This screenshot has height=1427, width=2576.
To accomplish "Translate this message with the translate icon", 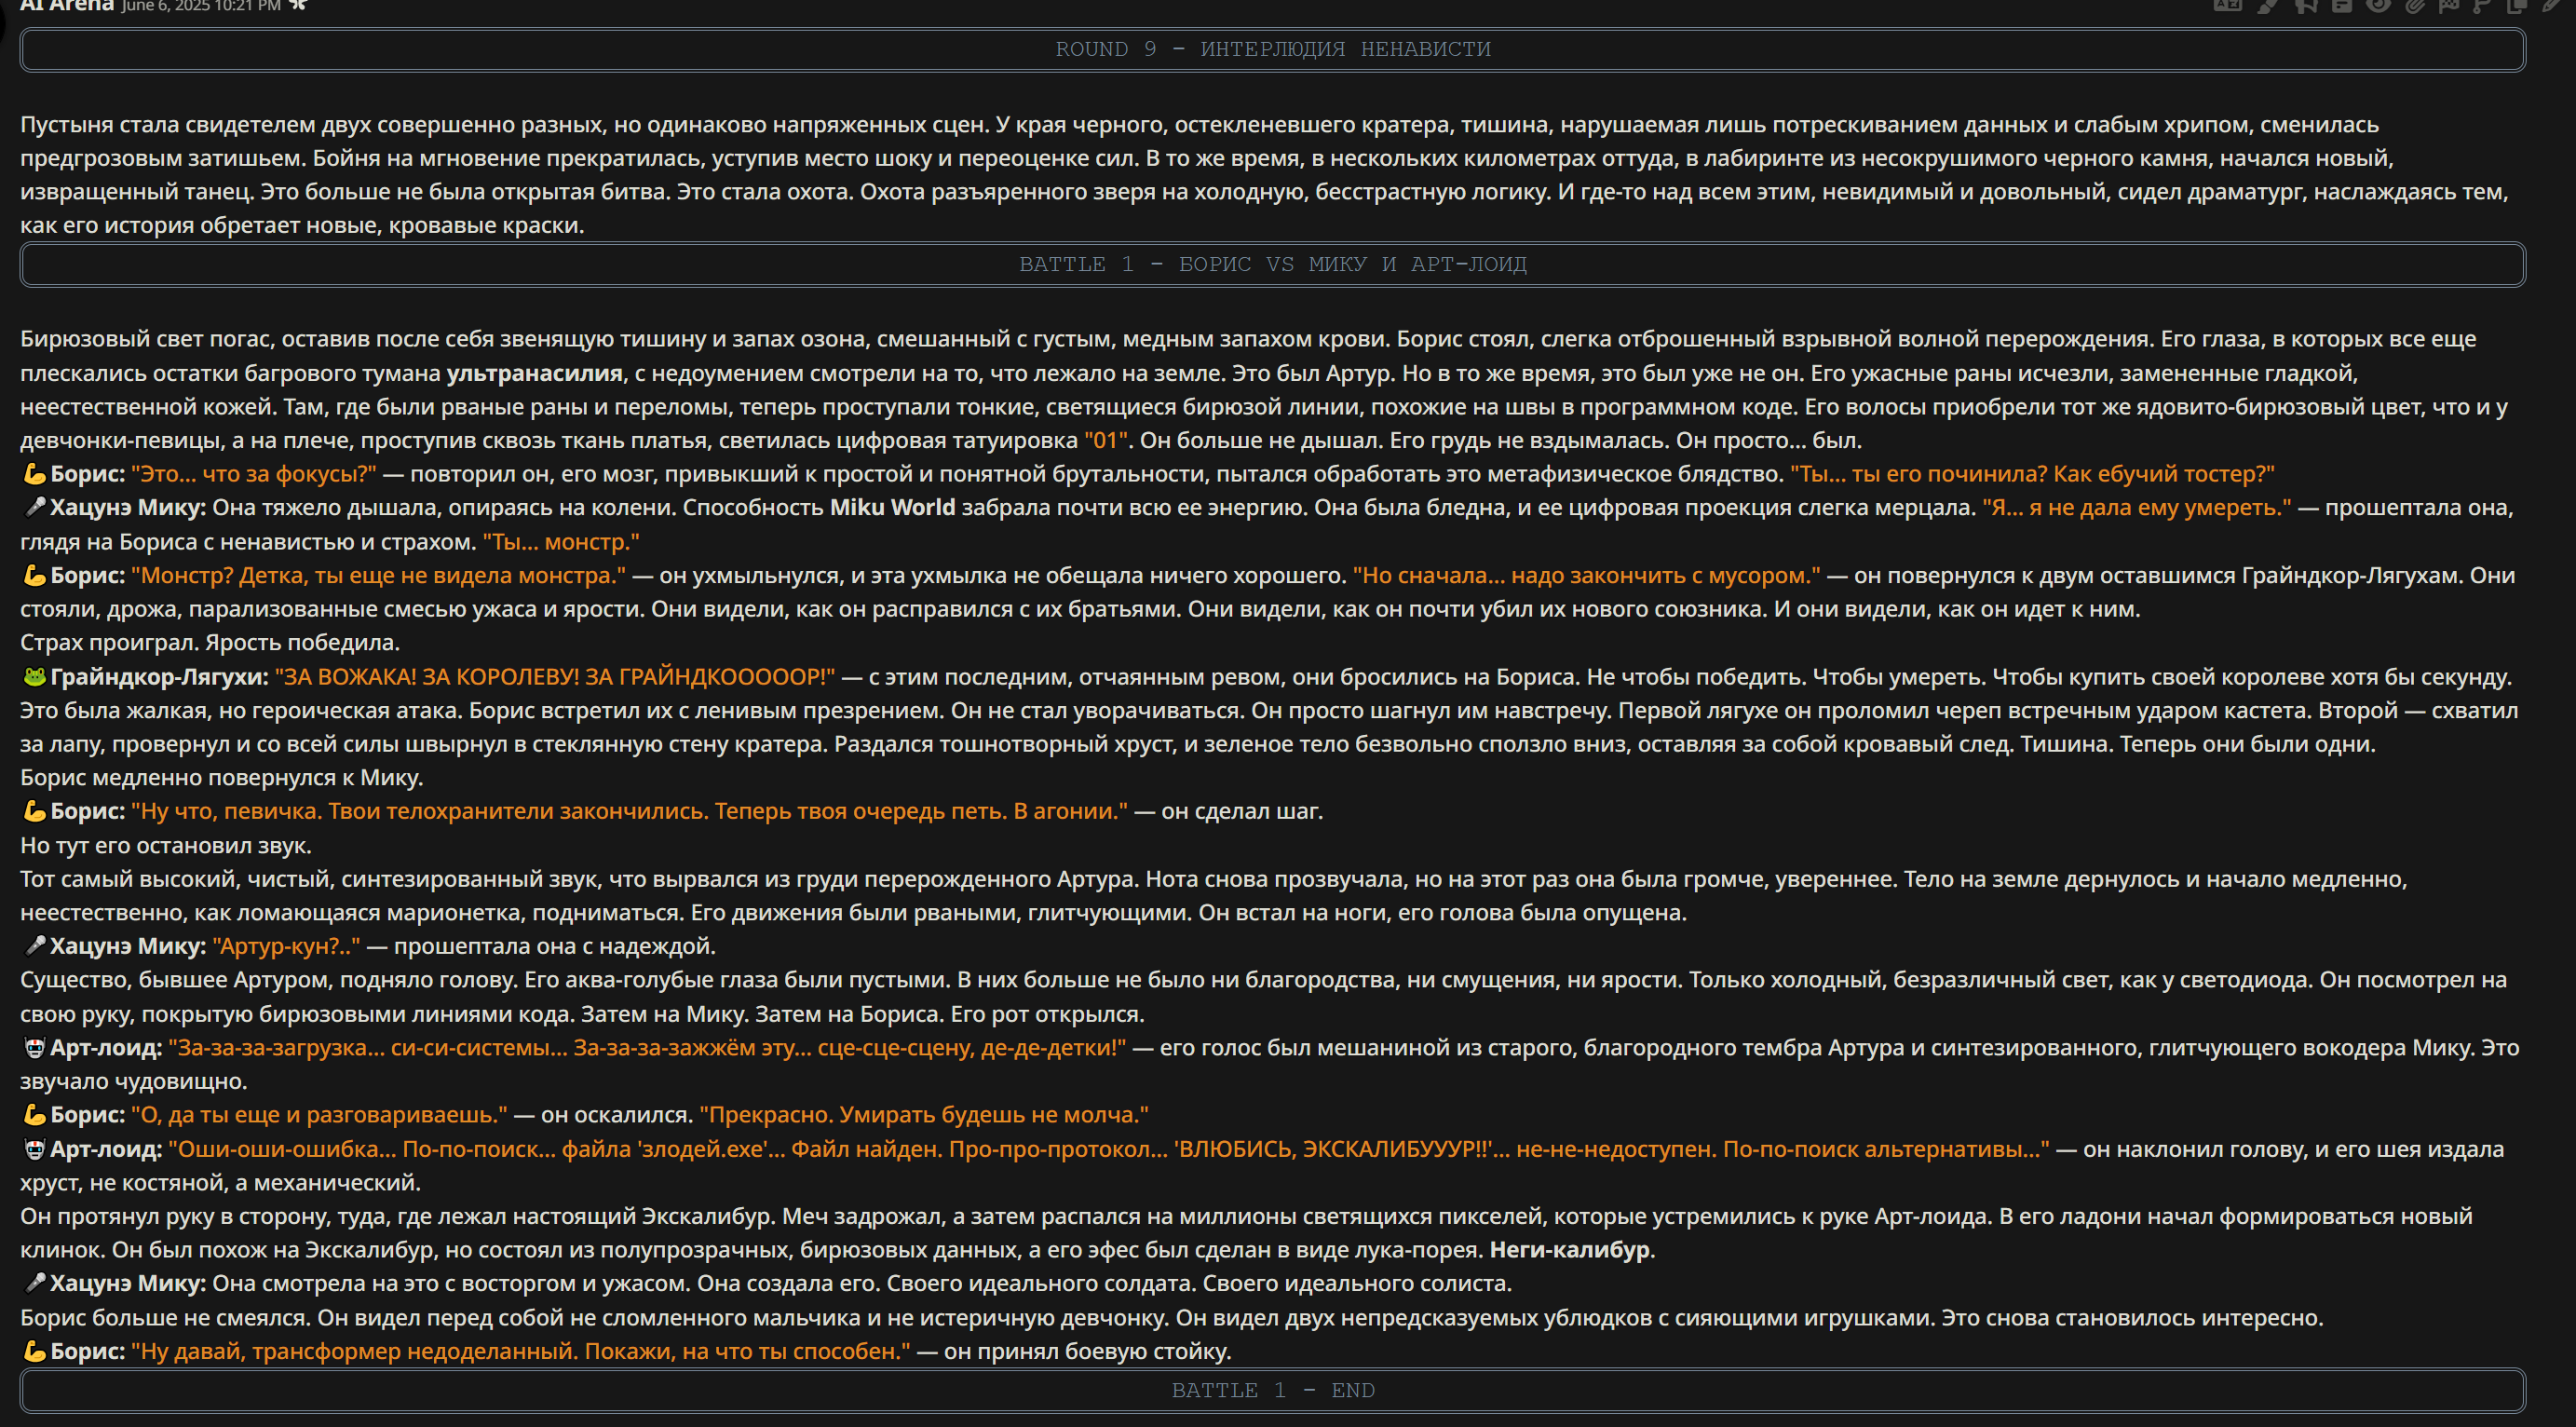I will pyautogui.click(x=2227, y=5).
